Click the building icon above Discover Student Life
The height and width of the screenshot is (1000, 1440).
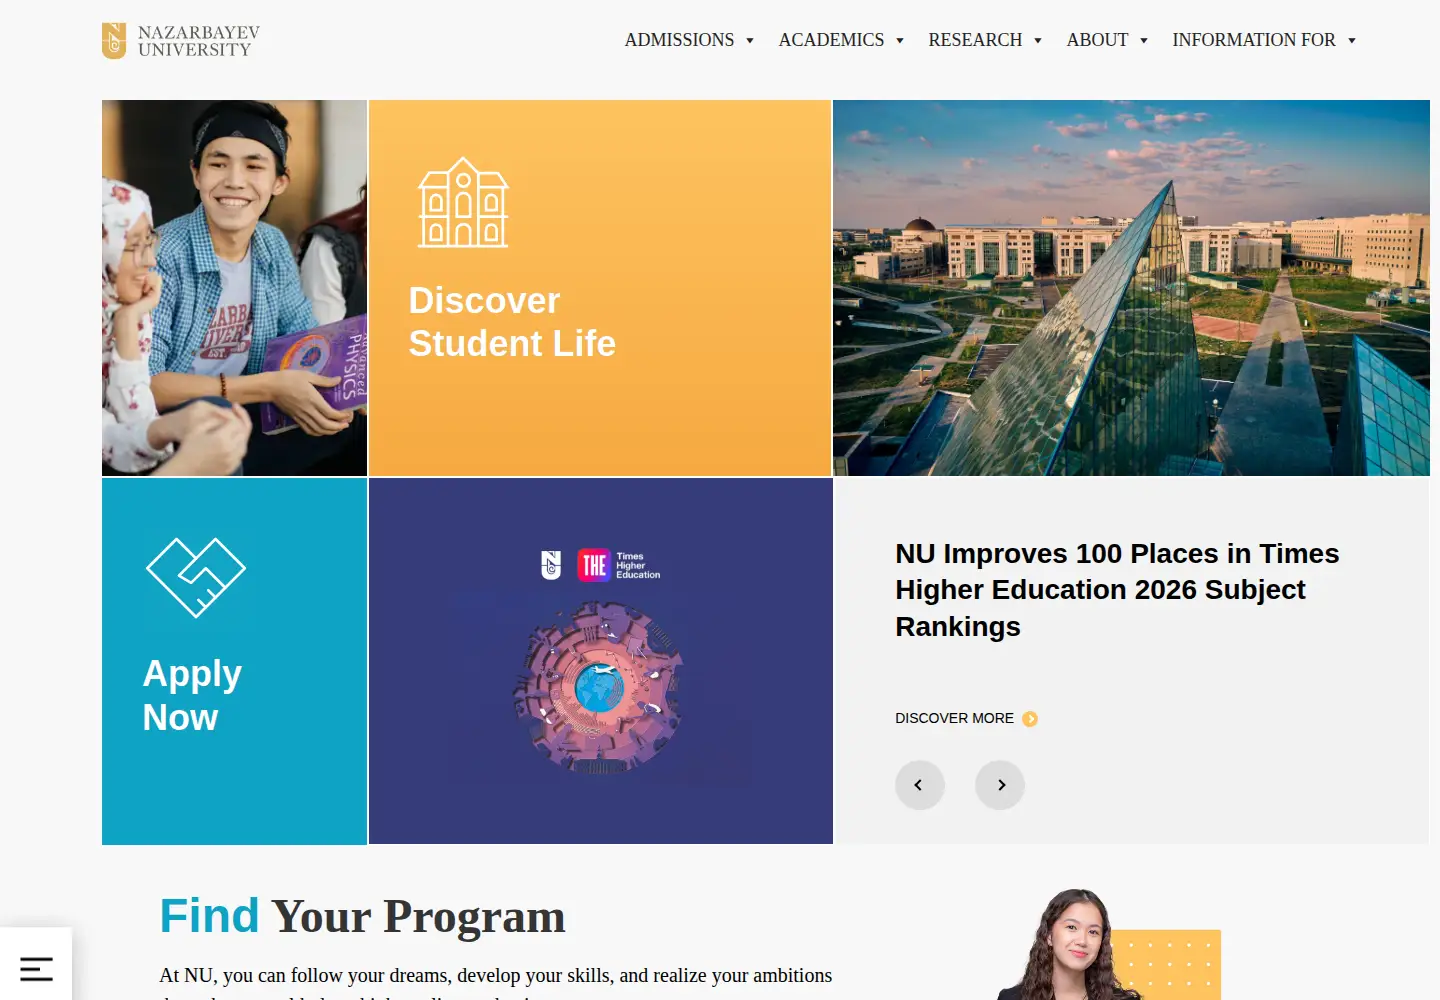click(x=463, y=202)
